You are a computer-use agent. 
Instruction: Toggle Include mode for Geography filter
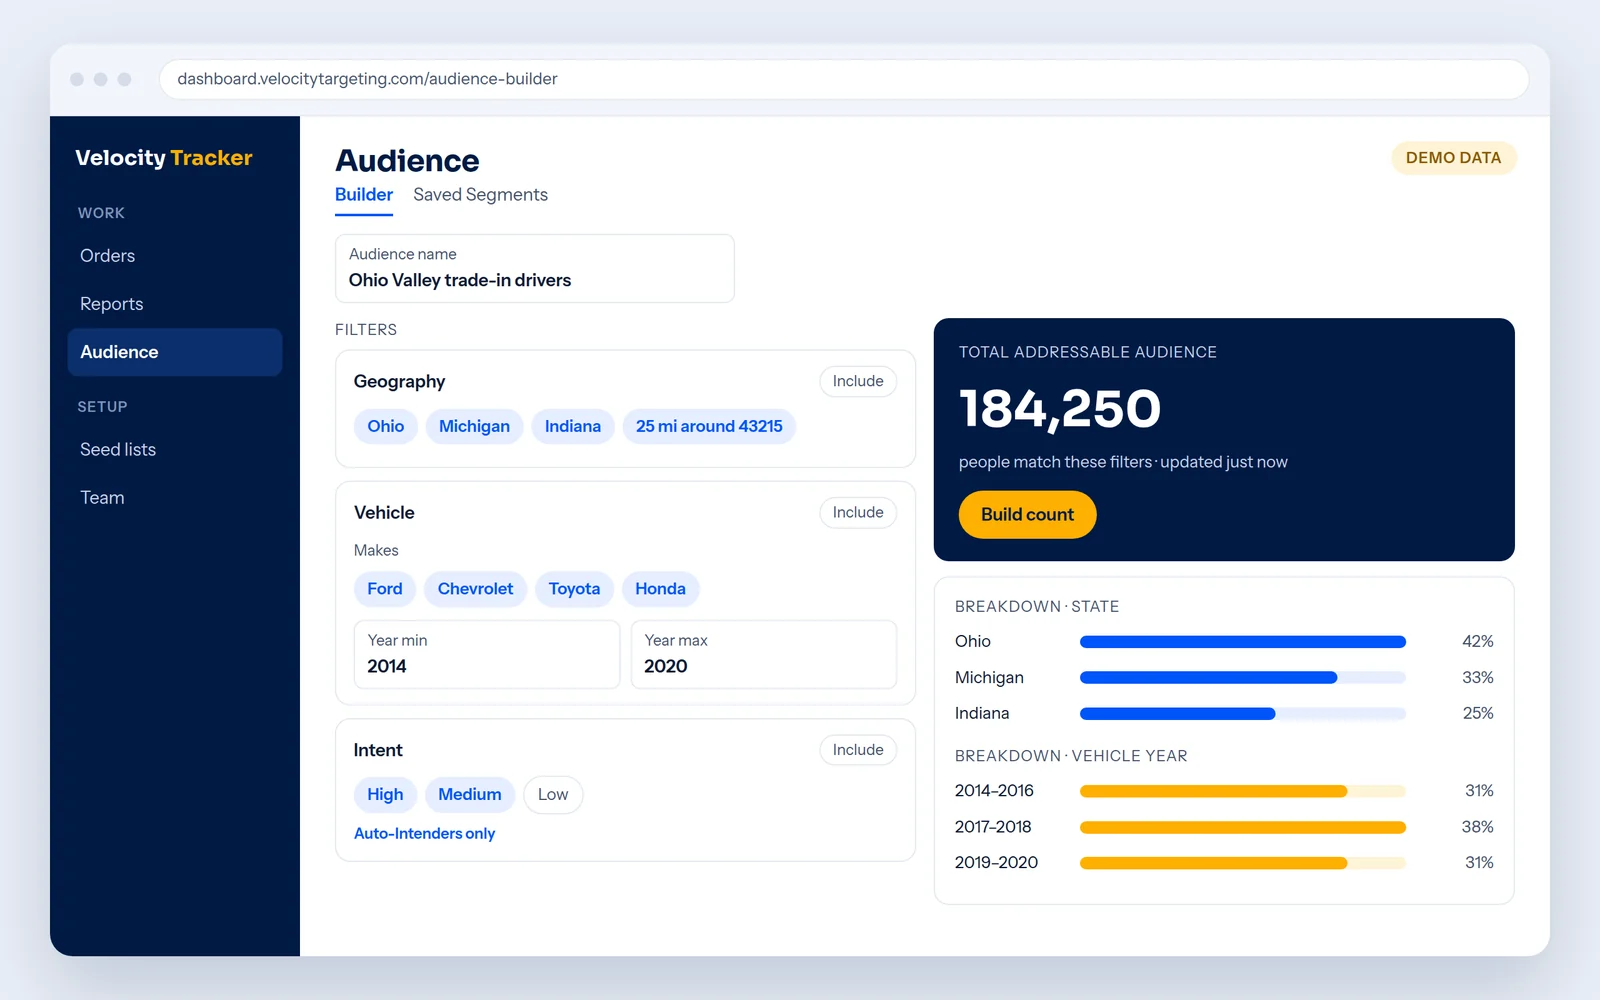click(x=858, y=381)
